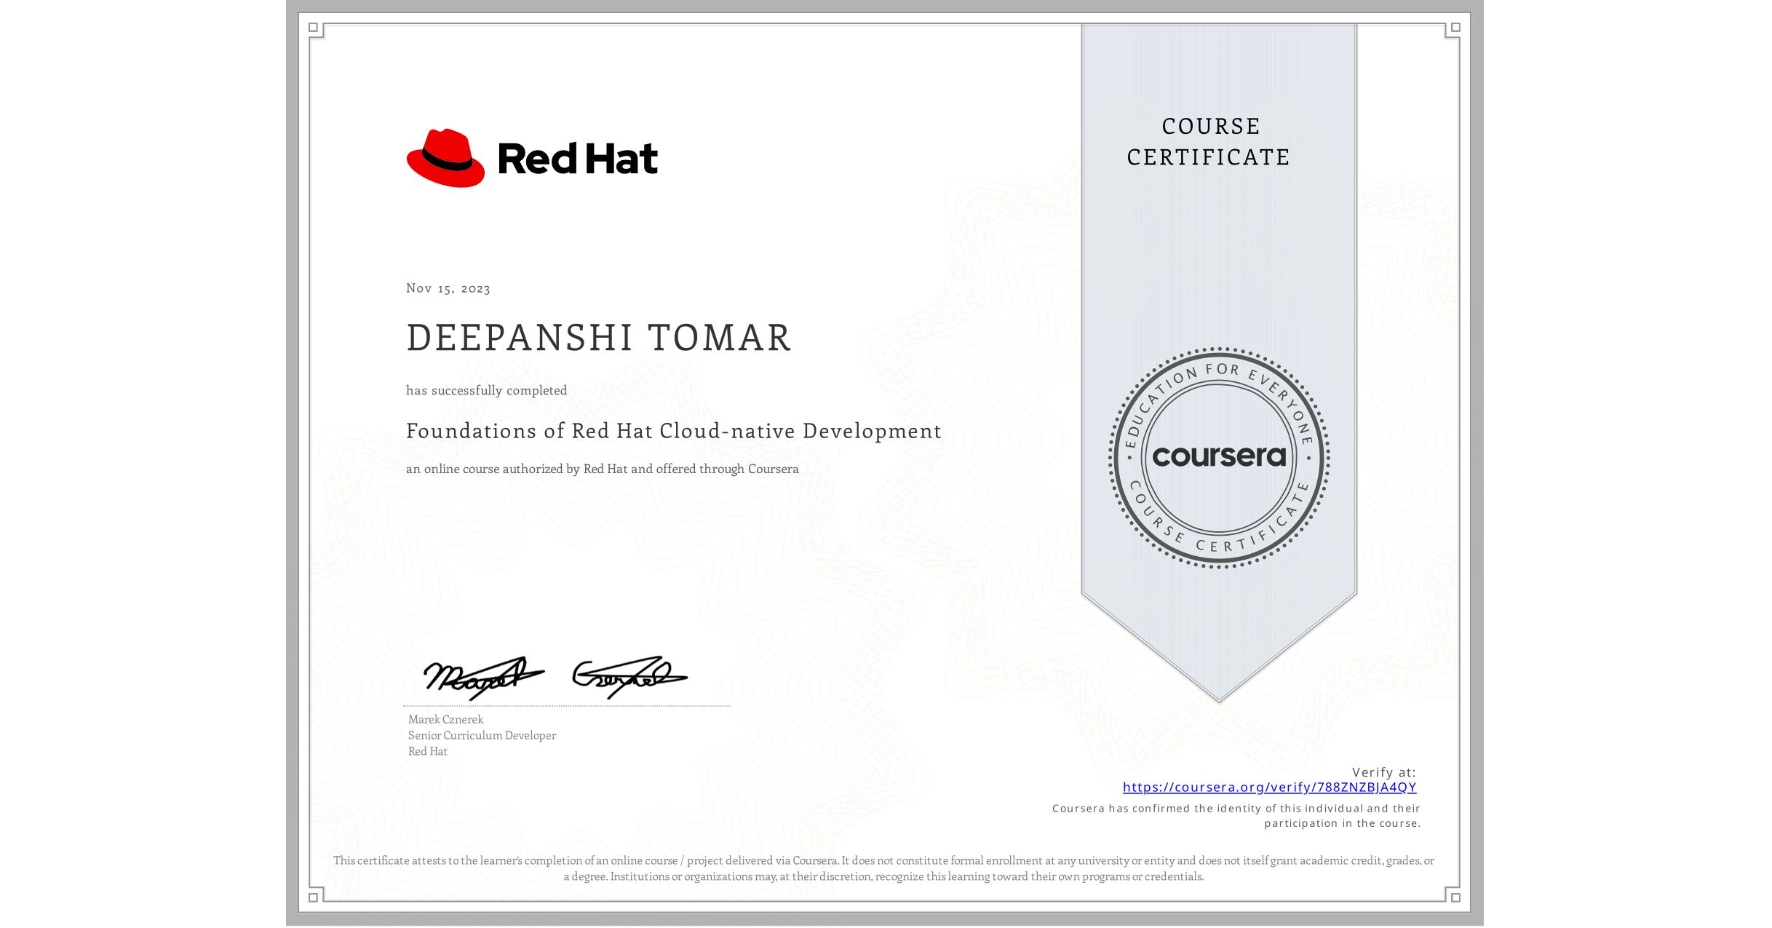1772x928 pixels.
Task: Click the 'Senior Curriculum Developer' title
Action: pyautogui.click(x=482, y=735)
